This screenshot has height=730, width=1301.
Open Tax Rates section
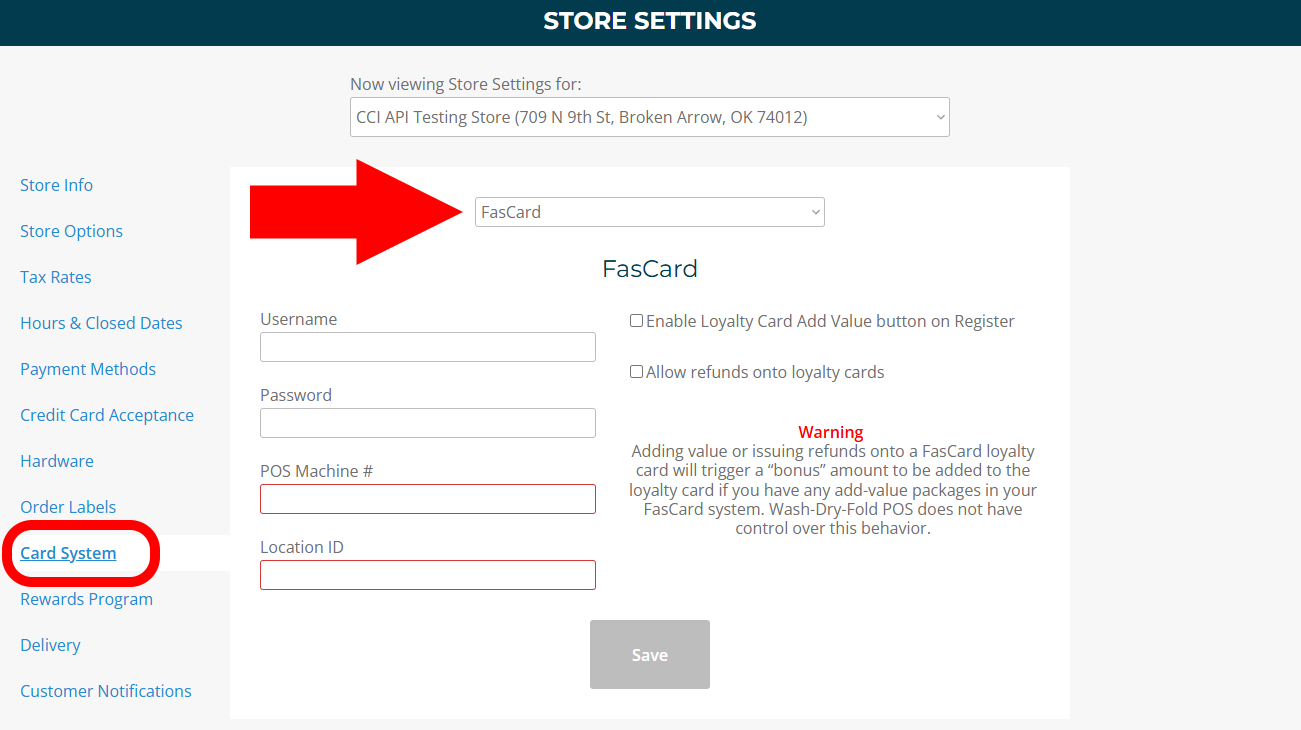point(56,277)
